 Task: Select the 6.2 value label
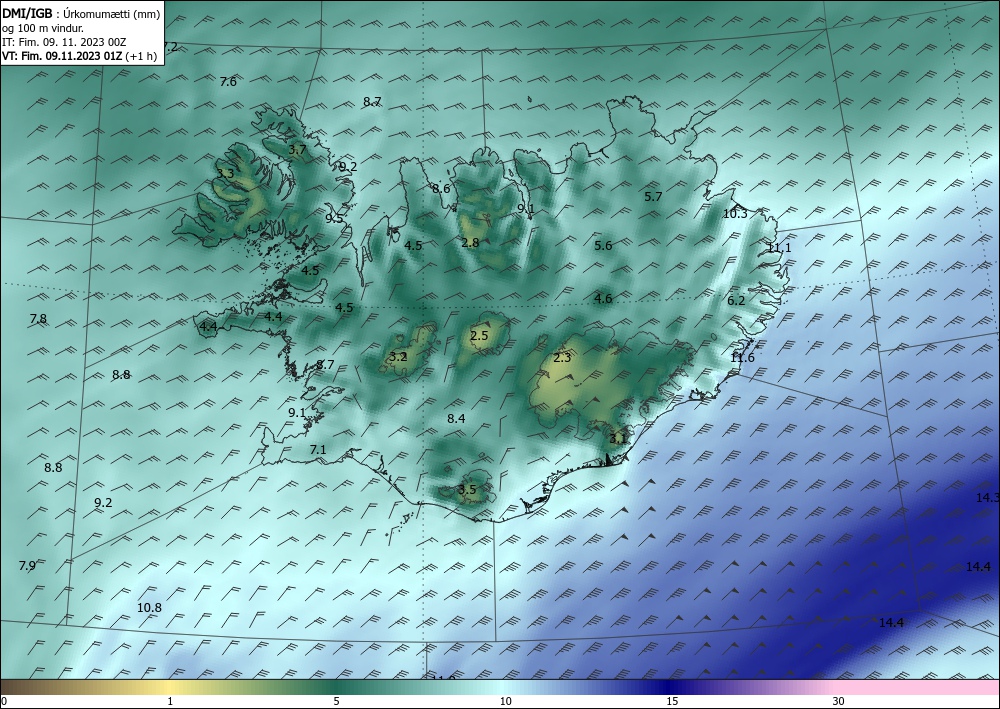pos(736,300)
